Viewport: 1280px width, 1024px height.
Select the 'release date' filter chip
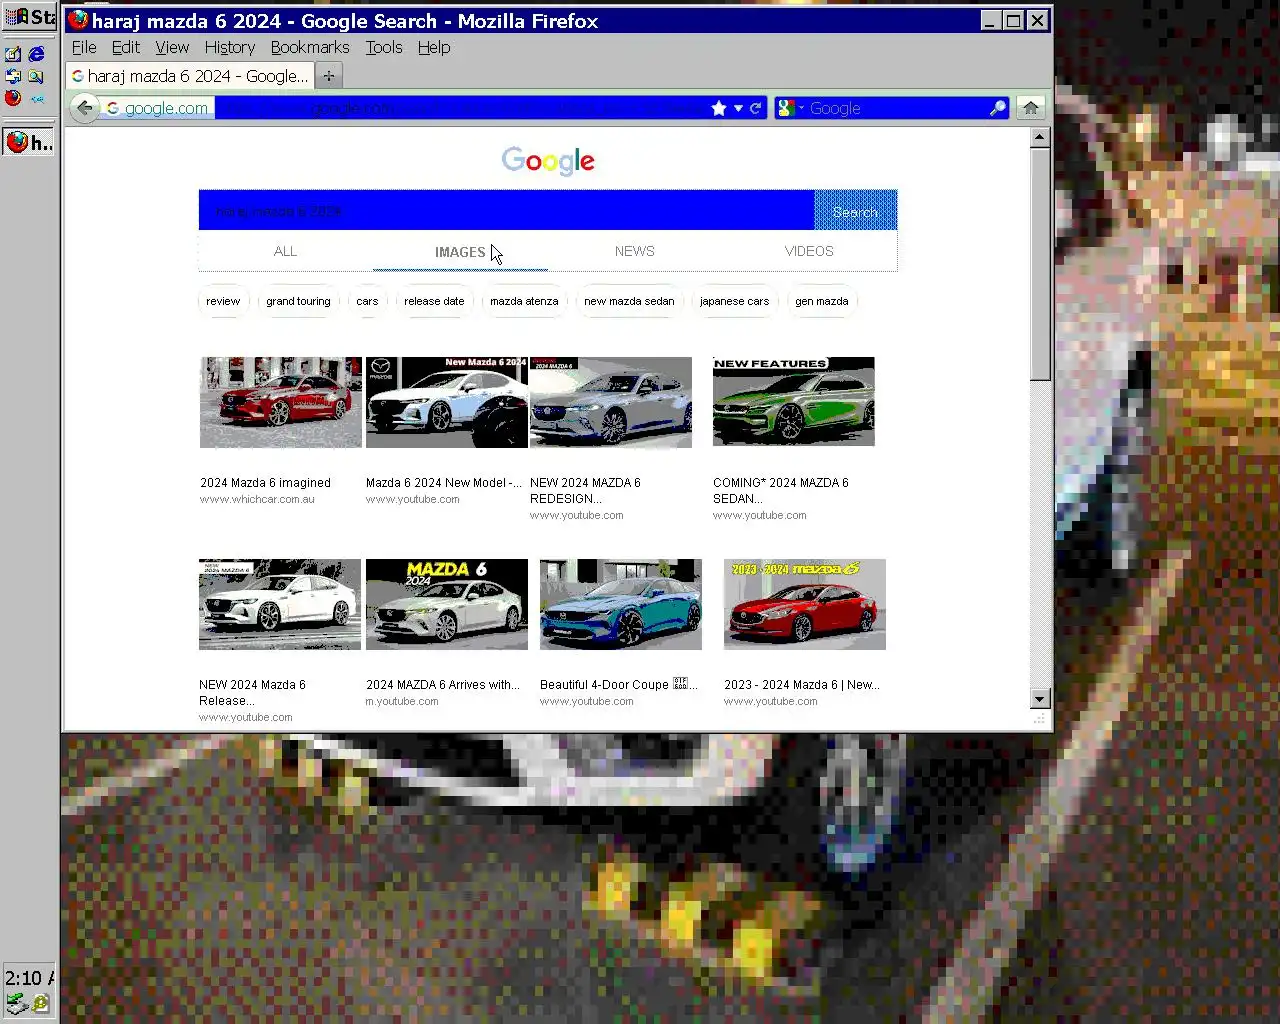pyautogui.click(x=434, y=301)
